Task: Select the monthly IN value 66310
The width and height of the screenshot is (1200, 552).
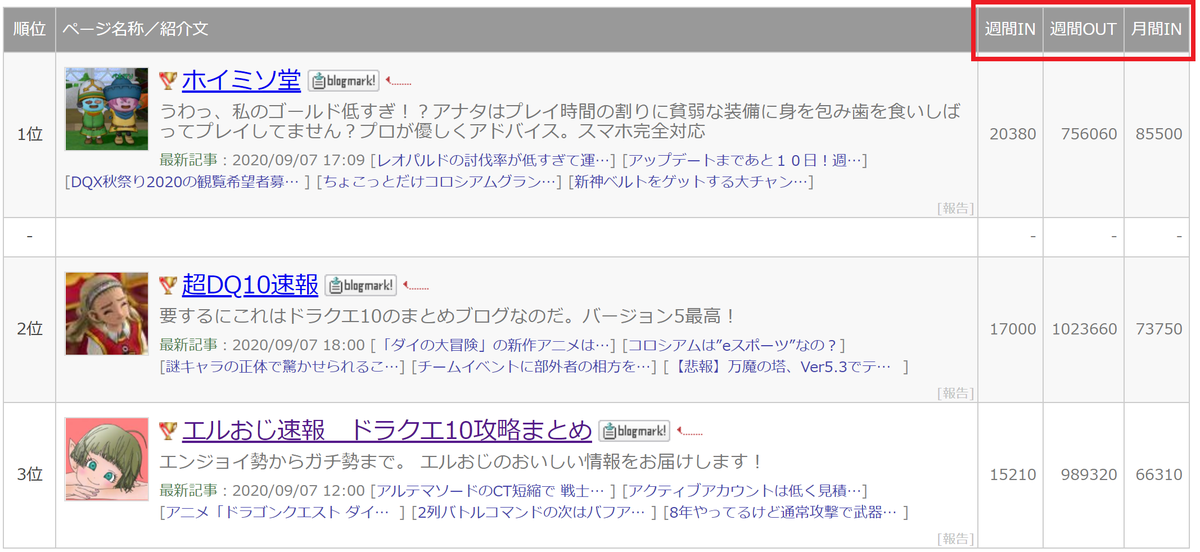Action: [1160, 474]
